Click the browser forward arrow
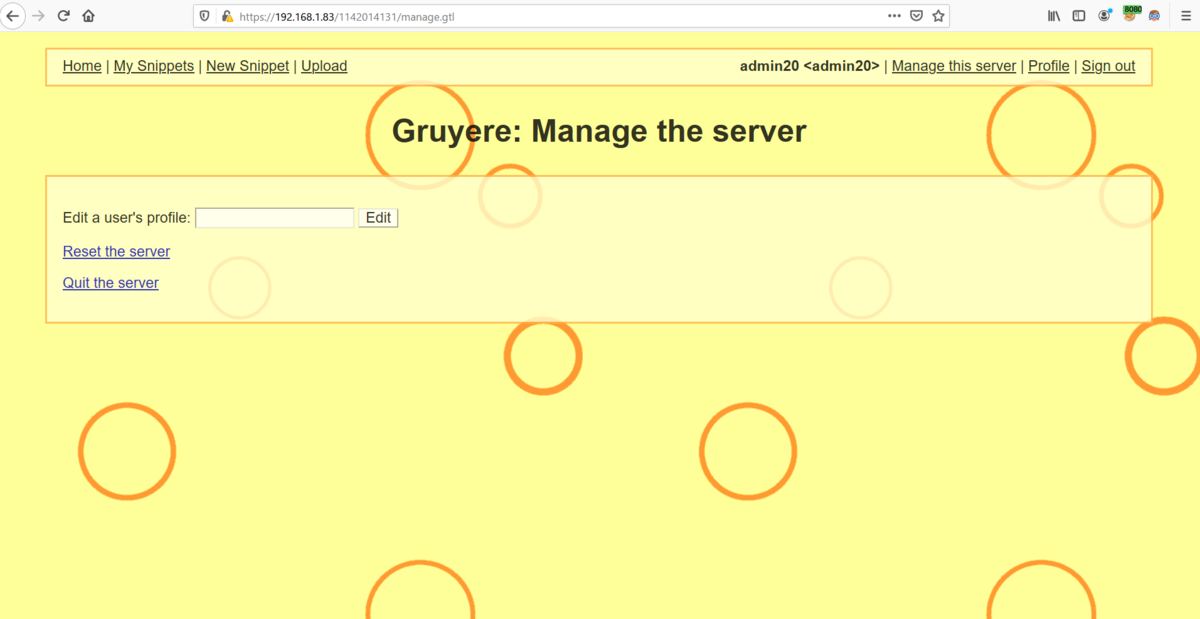The image size is (1200, 619). coord(39,16)
